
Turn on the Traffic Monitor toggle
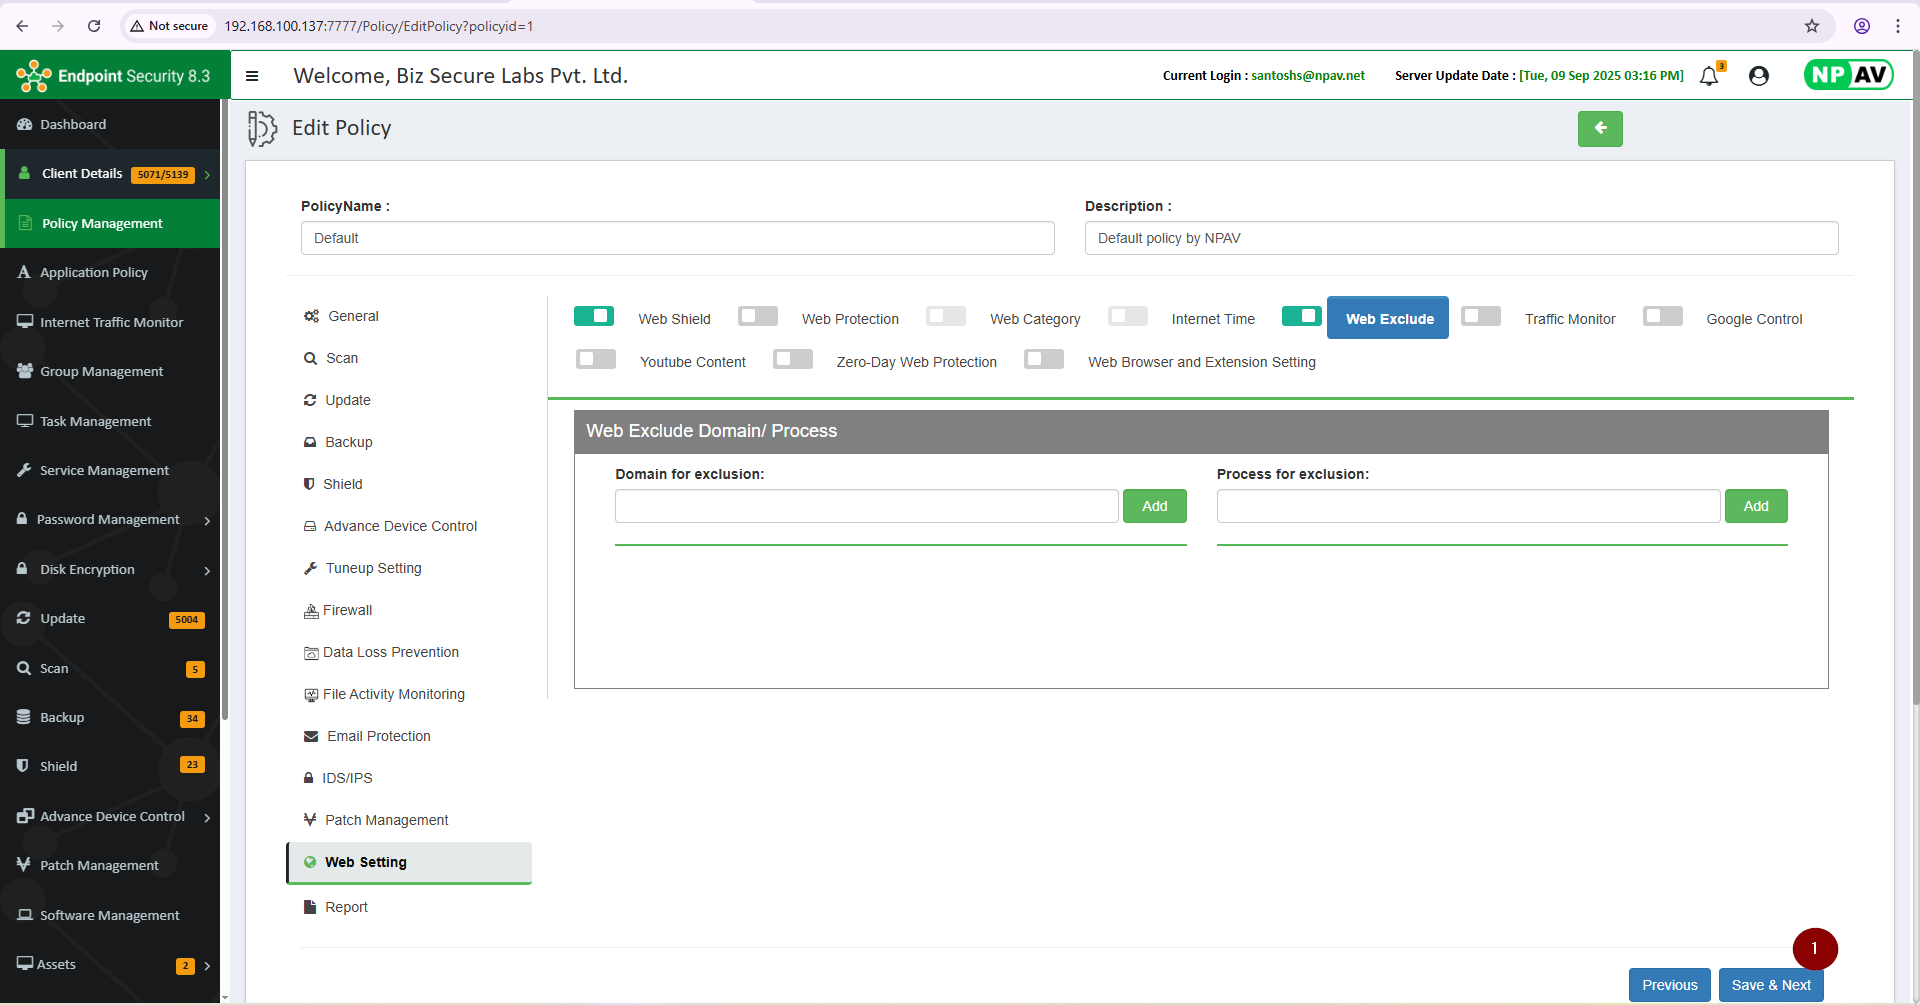pos(1481,316)
